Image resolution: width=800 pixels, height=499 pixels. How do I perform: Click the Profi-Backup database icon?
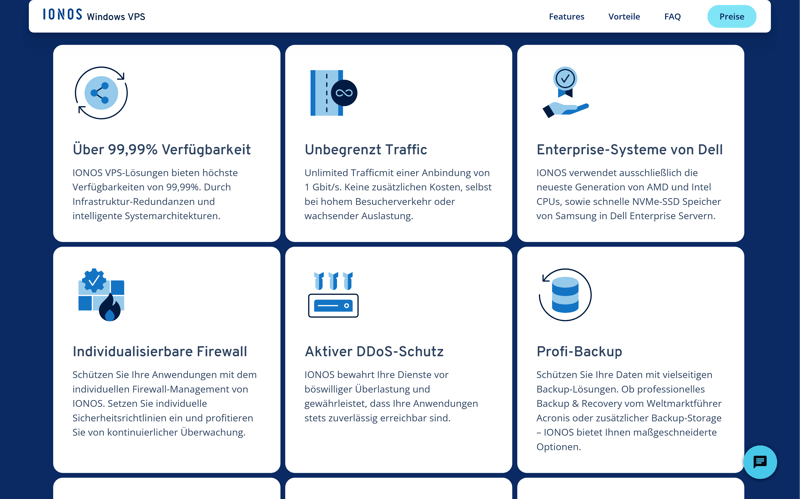565,295
